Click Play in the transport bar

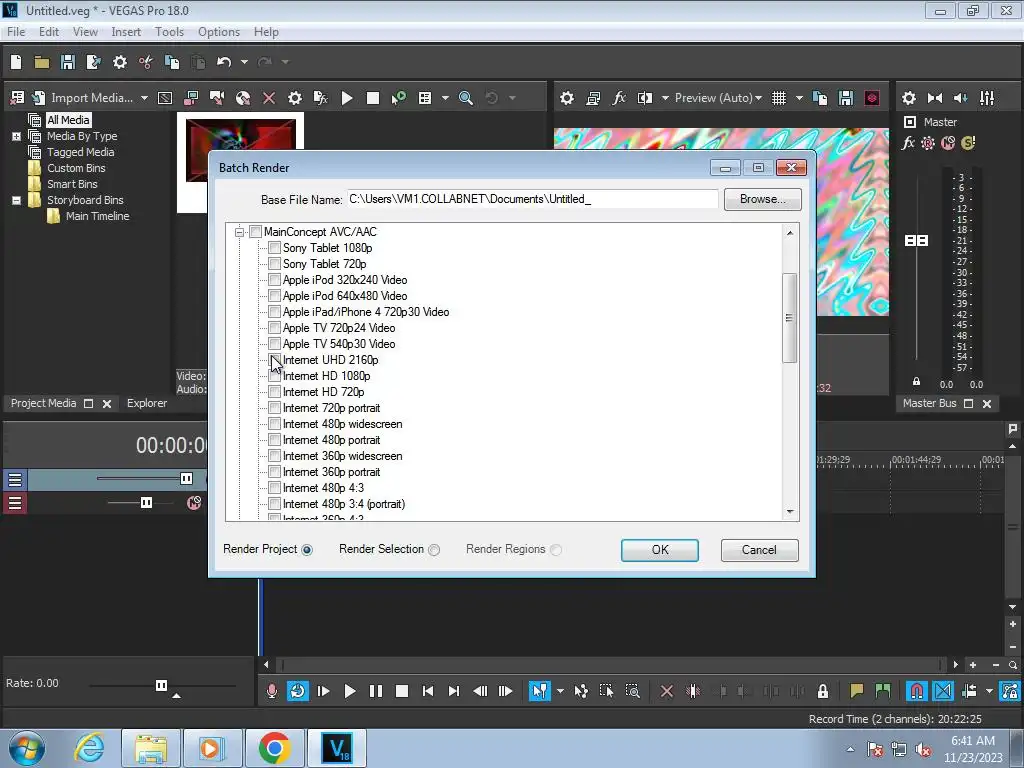[349, 691]
